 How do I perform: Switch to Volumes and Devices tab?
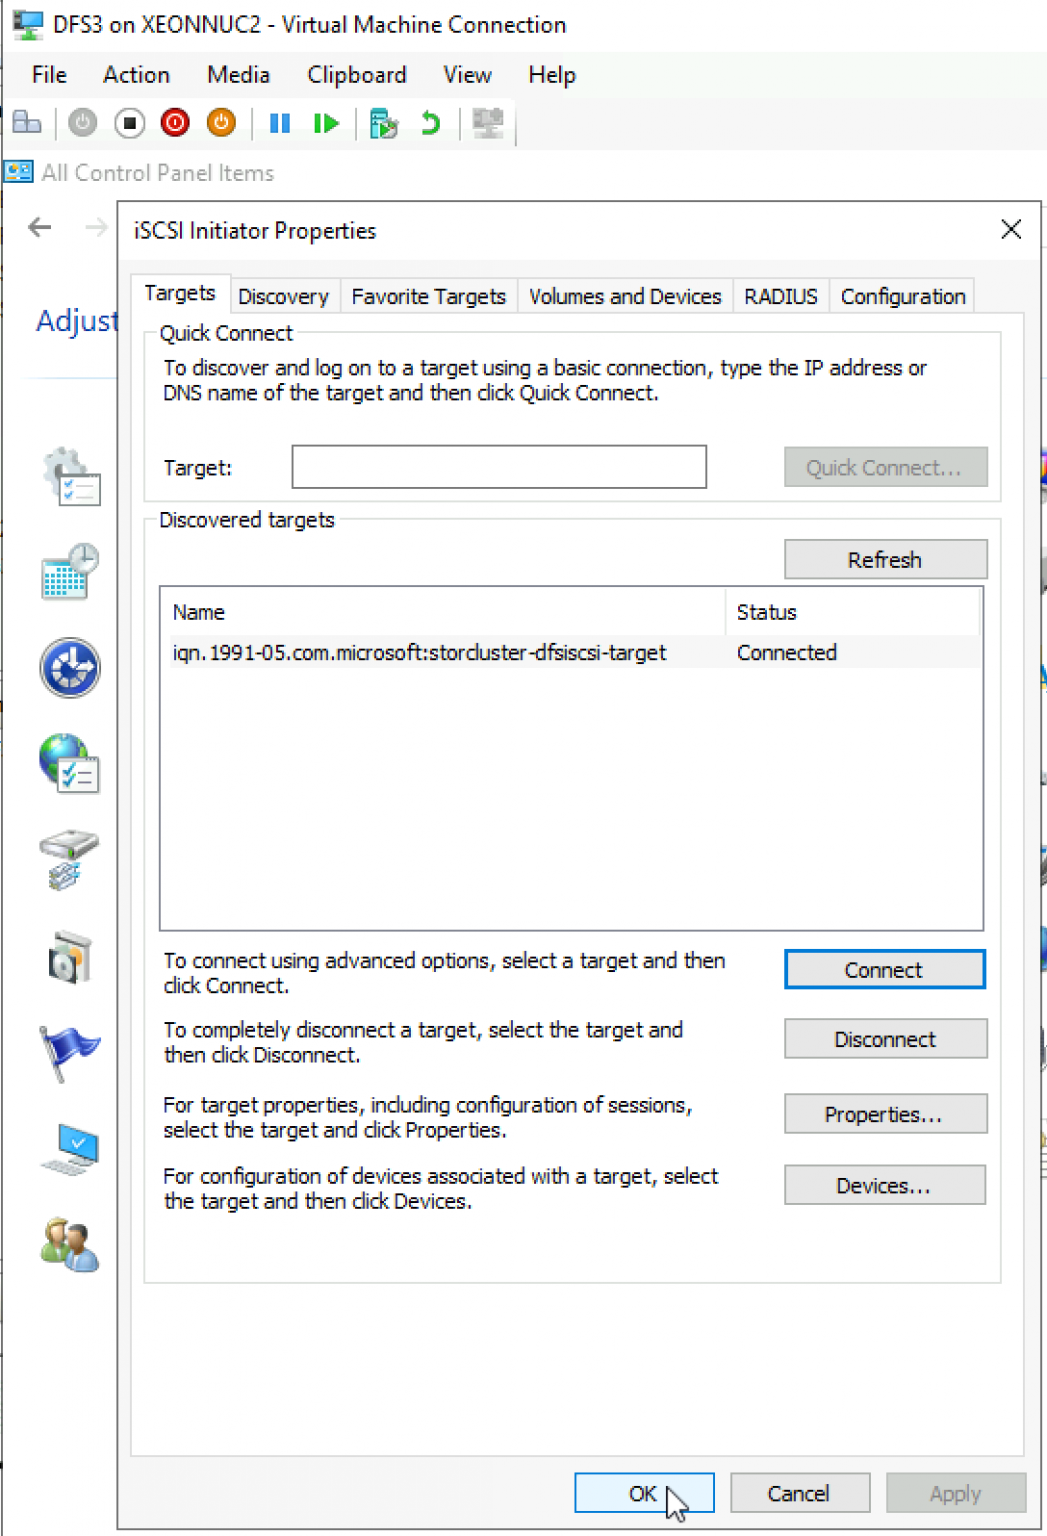pos(624,296)
